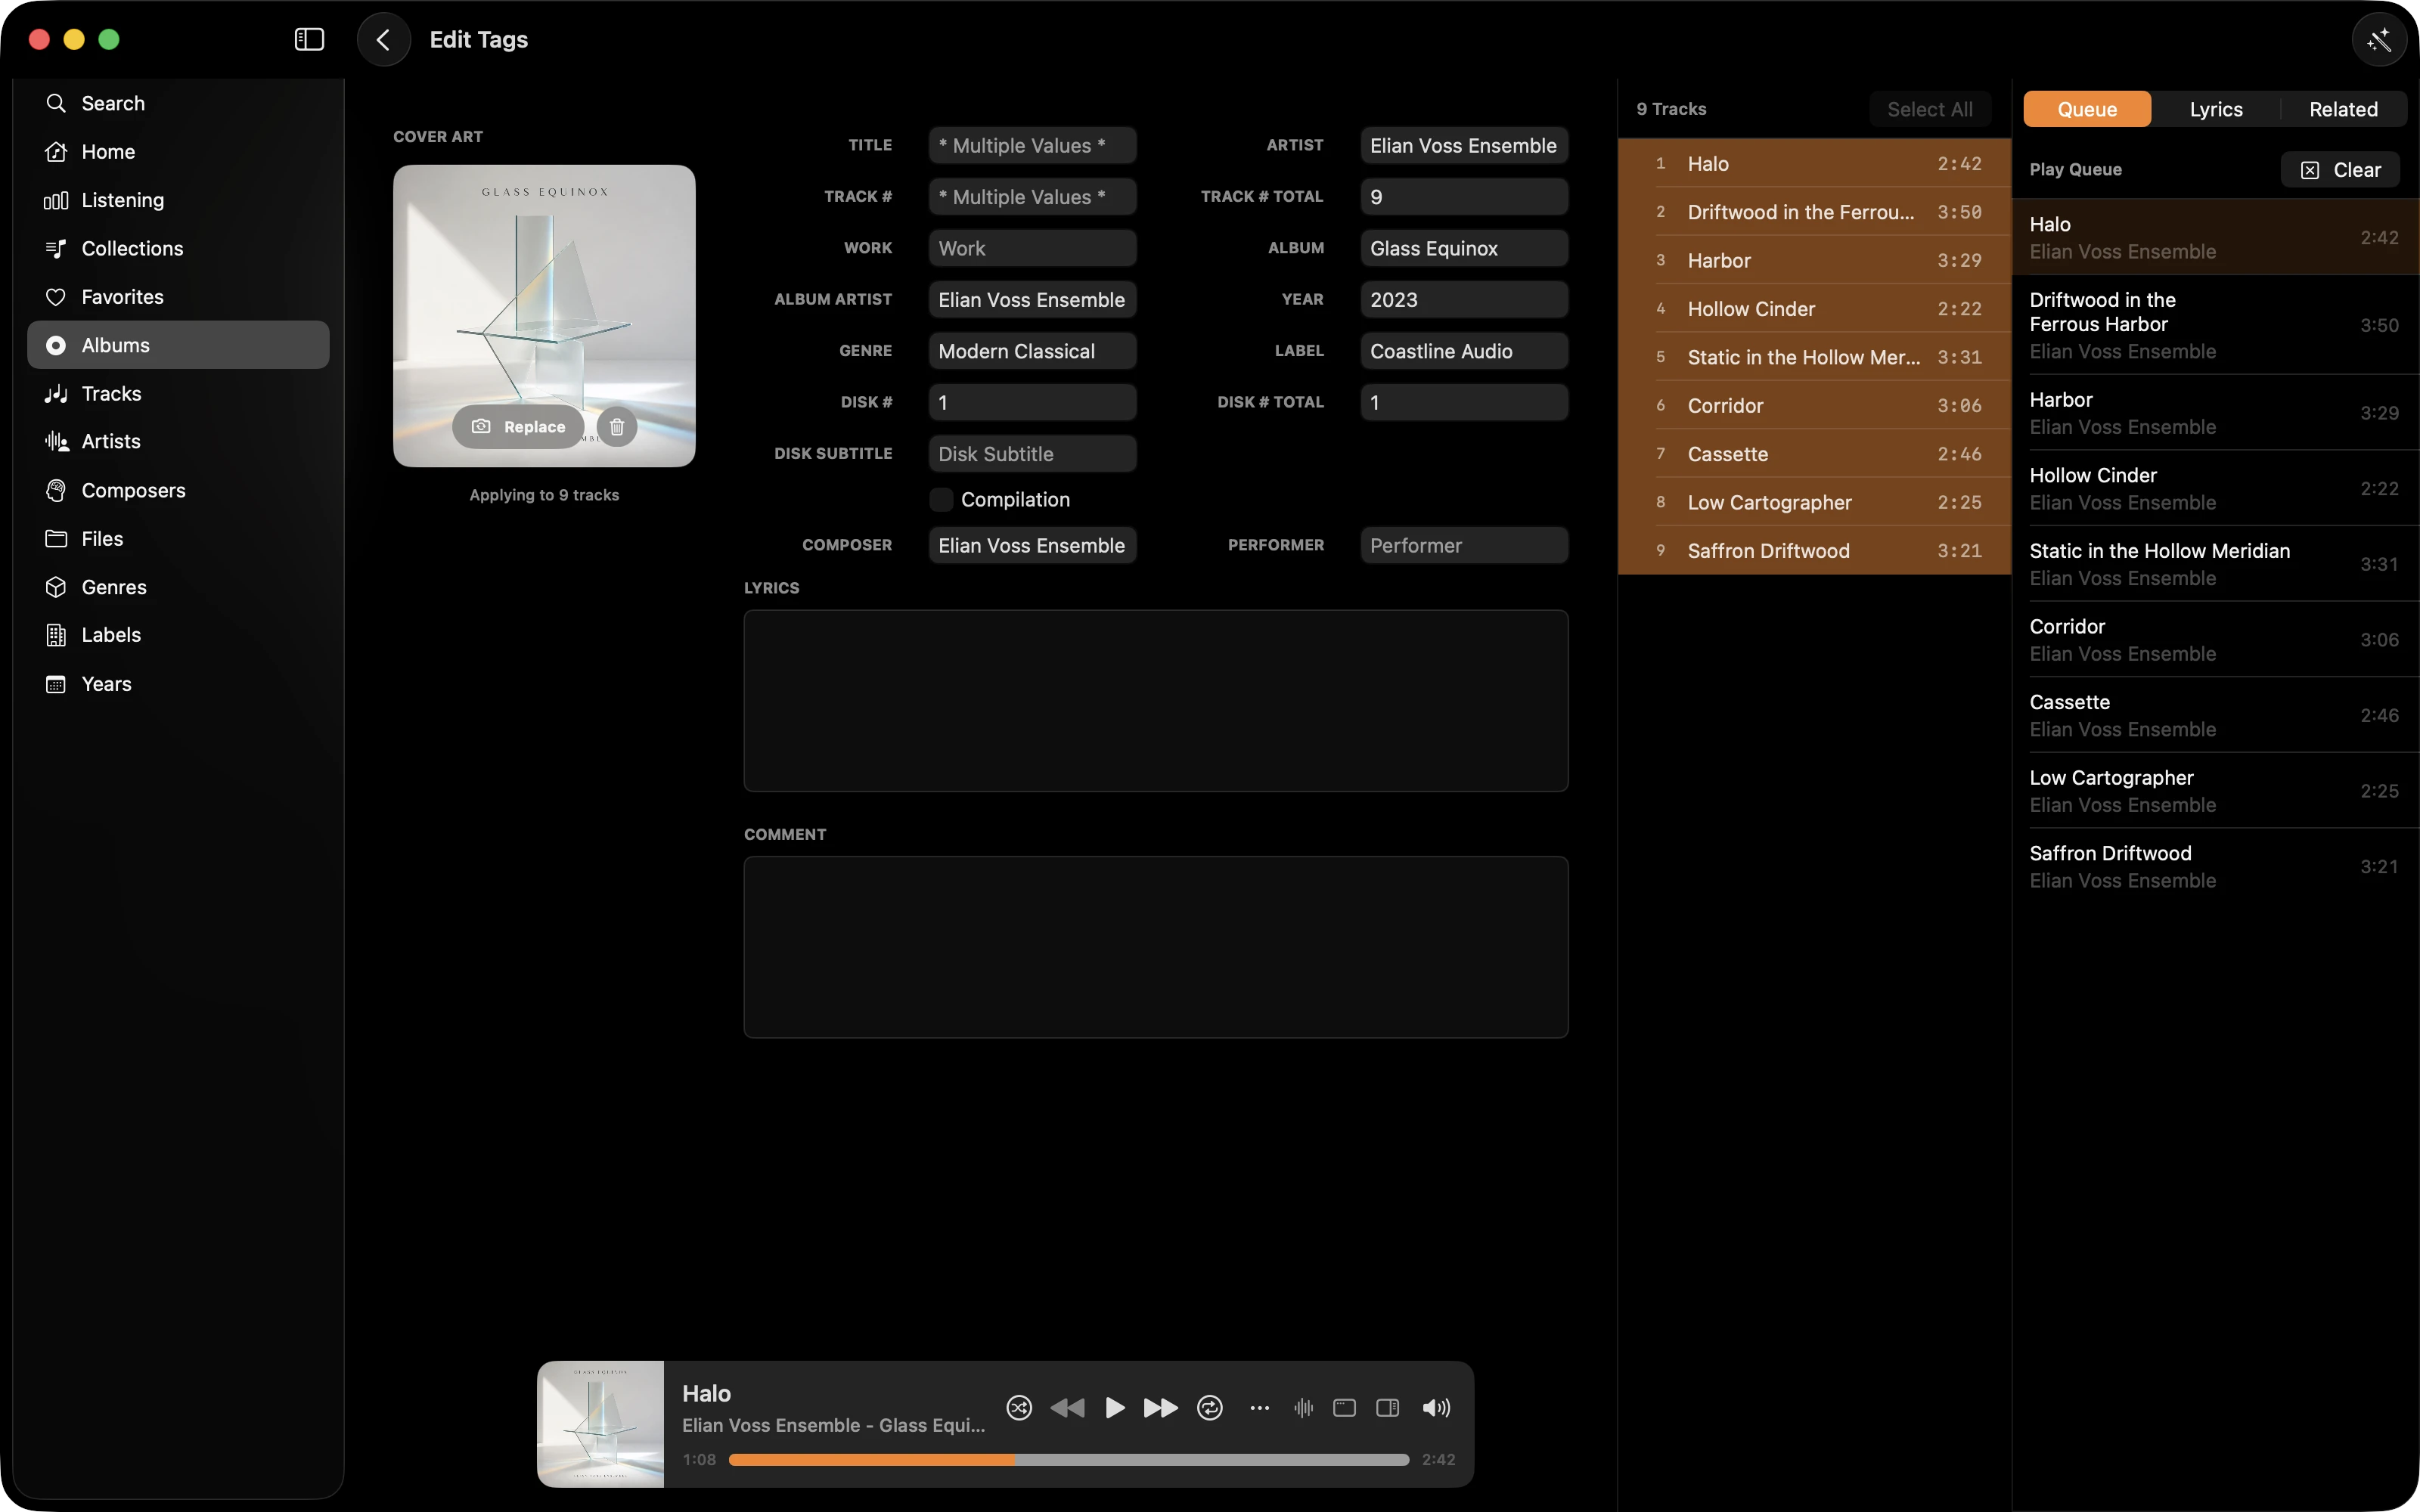This screenshot has width=2420, height=1512.
Task: Click the Label field Coastline Audio
Action: (1464, 351)
